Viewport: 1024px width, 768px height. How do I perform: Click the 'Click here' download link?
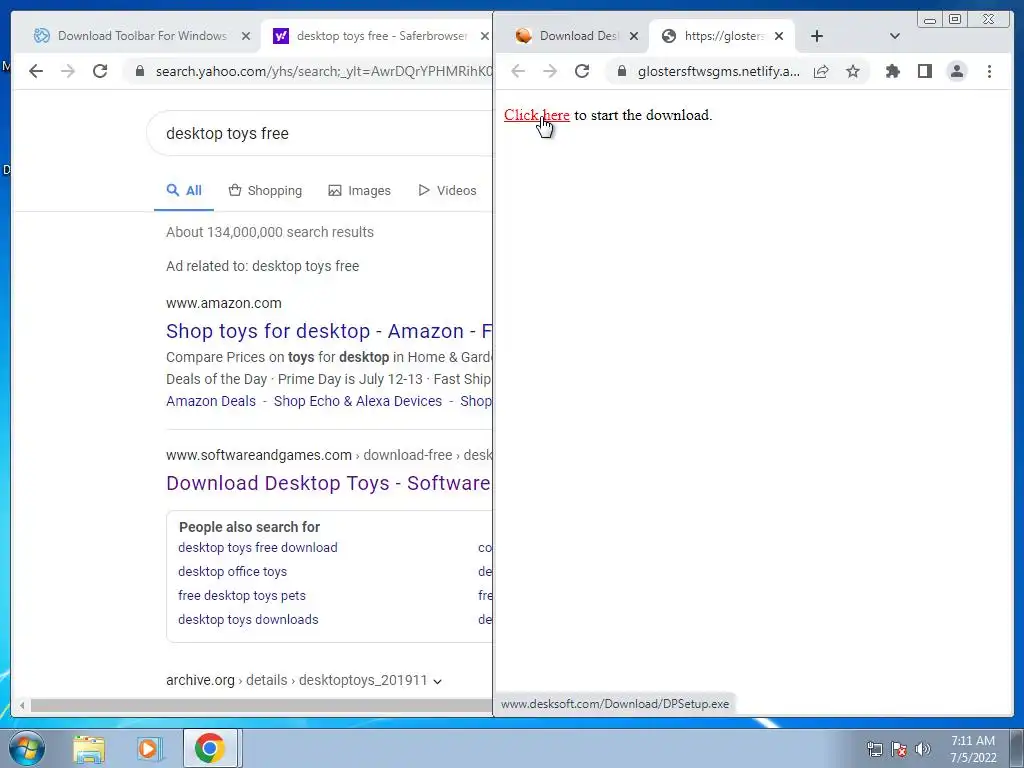(536, 115)
